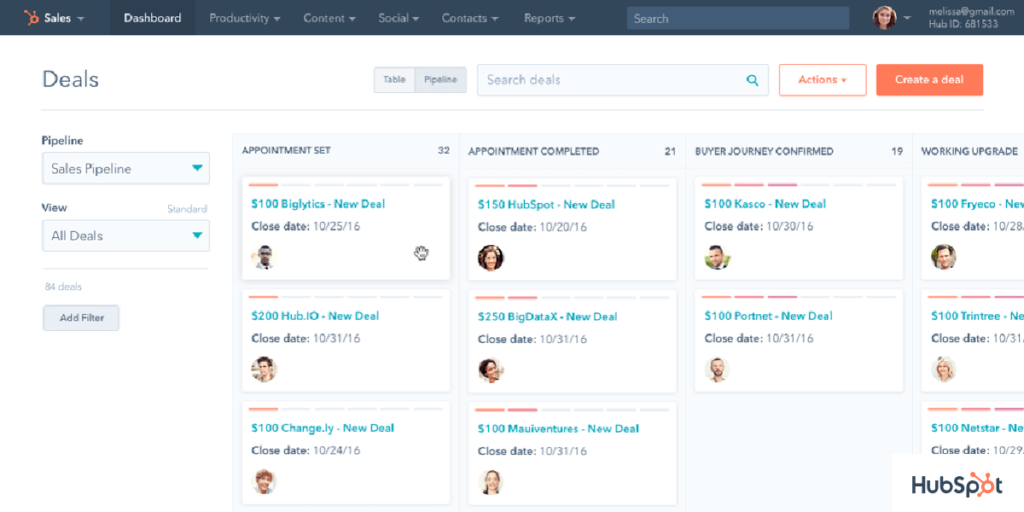
Task: Open the $100 Change.ly - New Deal link
Action: point(323,428)
